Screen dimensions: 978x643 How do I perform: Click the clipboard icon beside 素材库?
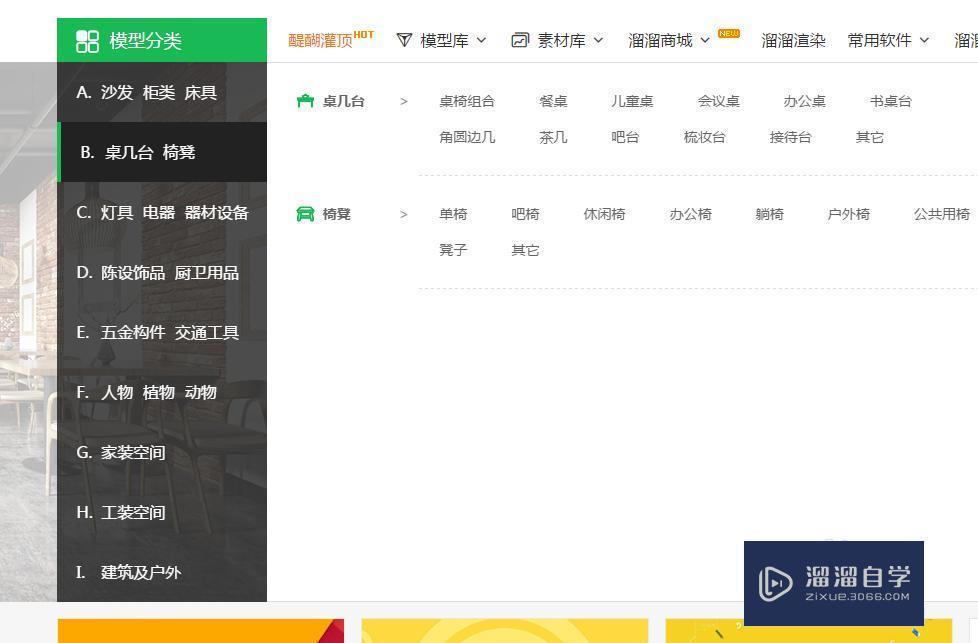click(518, 40)
